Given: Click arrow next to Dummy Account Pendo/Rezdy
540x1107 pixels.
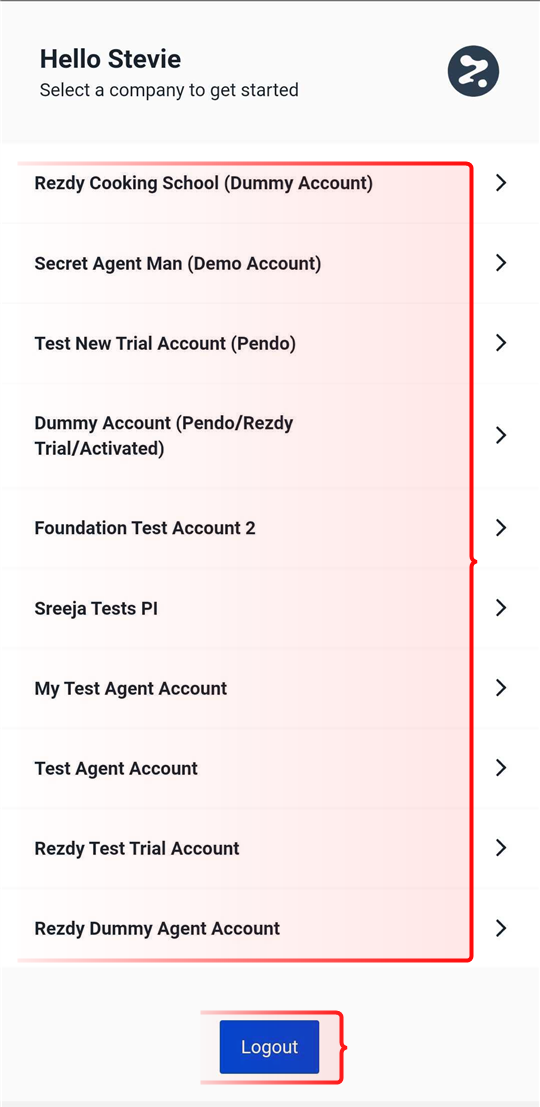Looking at the screenshot, I should pyautogui.click(x=501, y=435).
